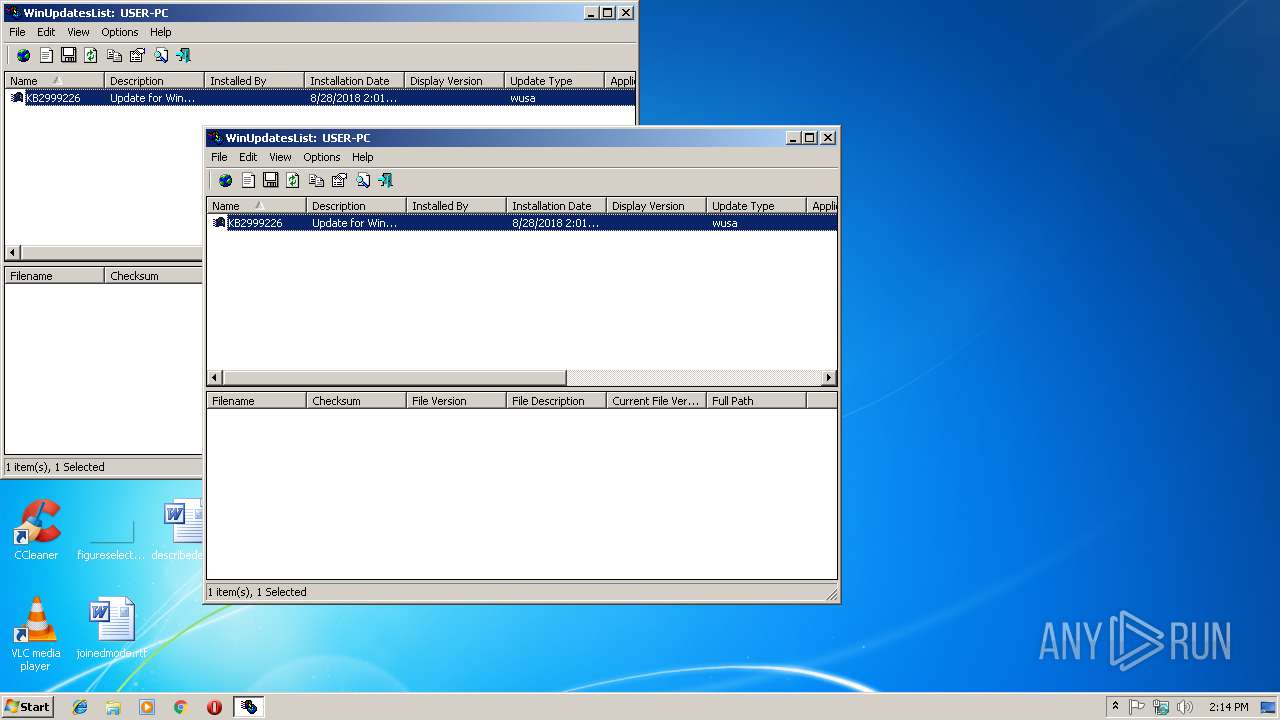This screenshot has height=720, width=1280.
Task: Click HTML report page icon in back window toolbar
Action: [46, 56]
